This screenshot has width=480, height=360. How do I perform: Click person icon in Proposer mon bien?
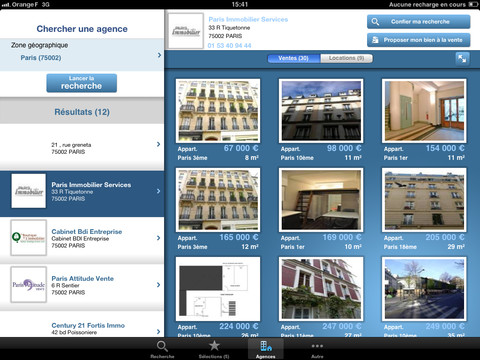(375, 40)
